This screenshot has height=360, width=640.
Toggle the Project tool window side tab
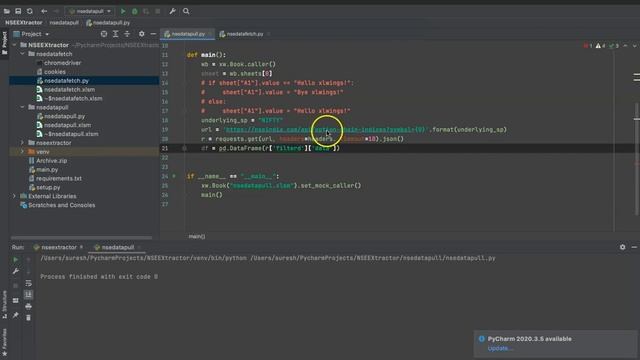[x=4, y=43]
